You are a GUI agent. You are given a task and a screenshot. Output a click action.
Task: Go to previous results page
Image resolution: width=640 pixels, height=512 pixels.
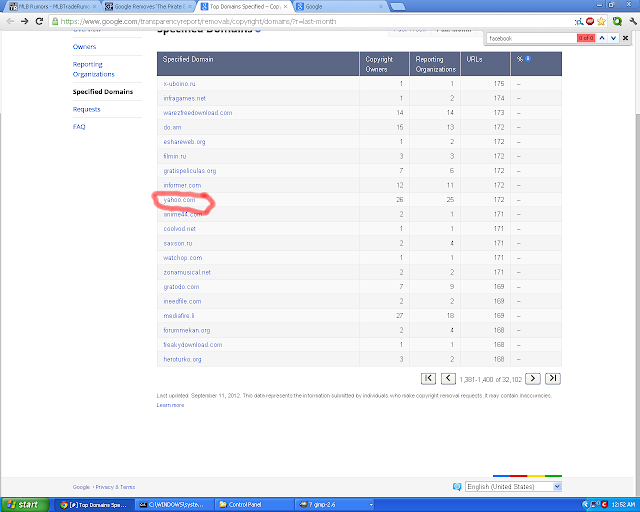click(448, 378)
